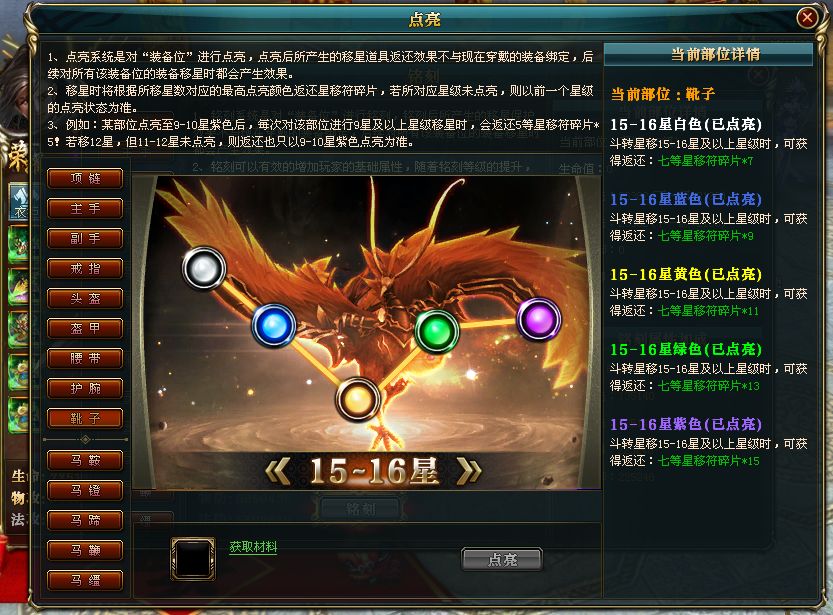Close the 点亮 window
Viewport: 833px width, 615px height.
pos(807,18)
